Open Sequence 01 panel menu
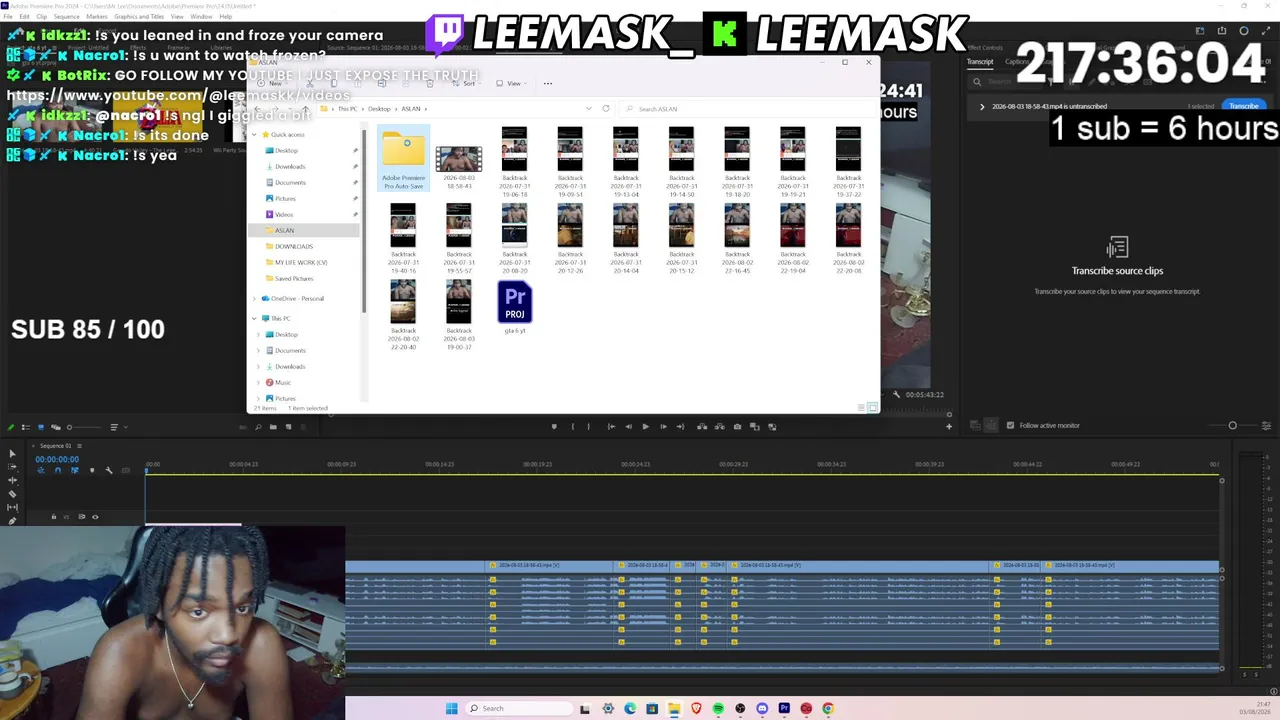The image size is (1280, 720). tap(80, 446)
